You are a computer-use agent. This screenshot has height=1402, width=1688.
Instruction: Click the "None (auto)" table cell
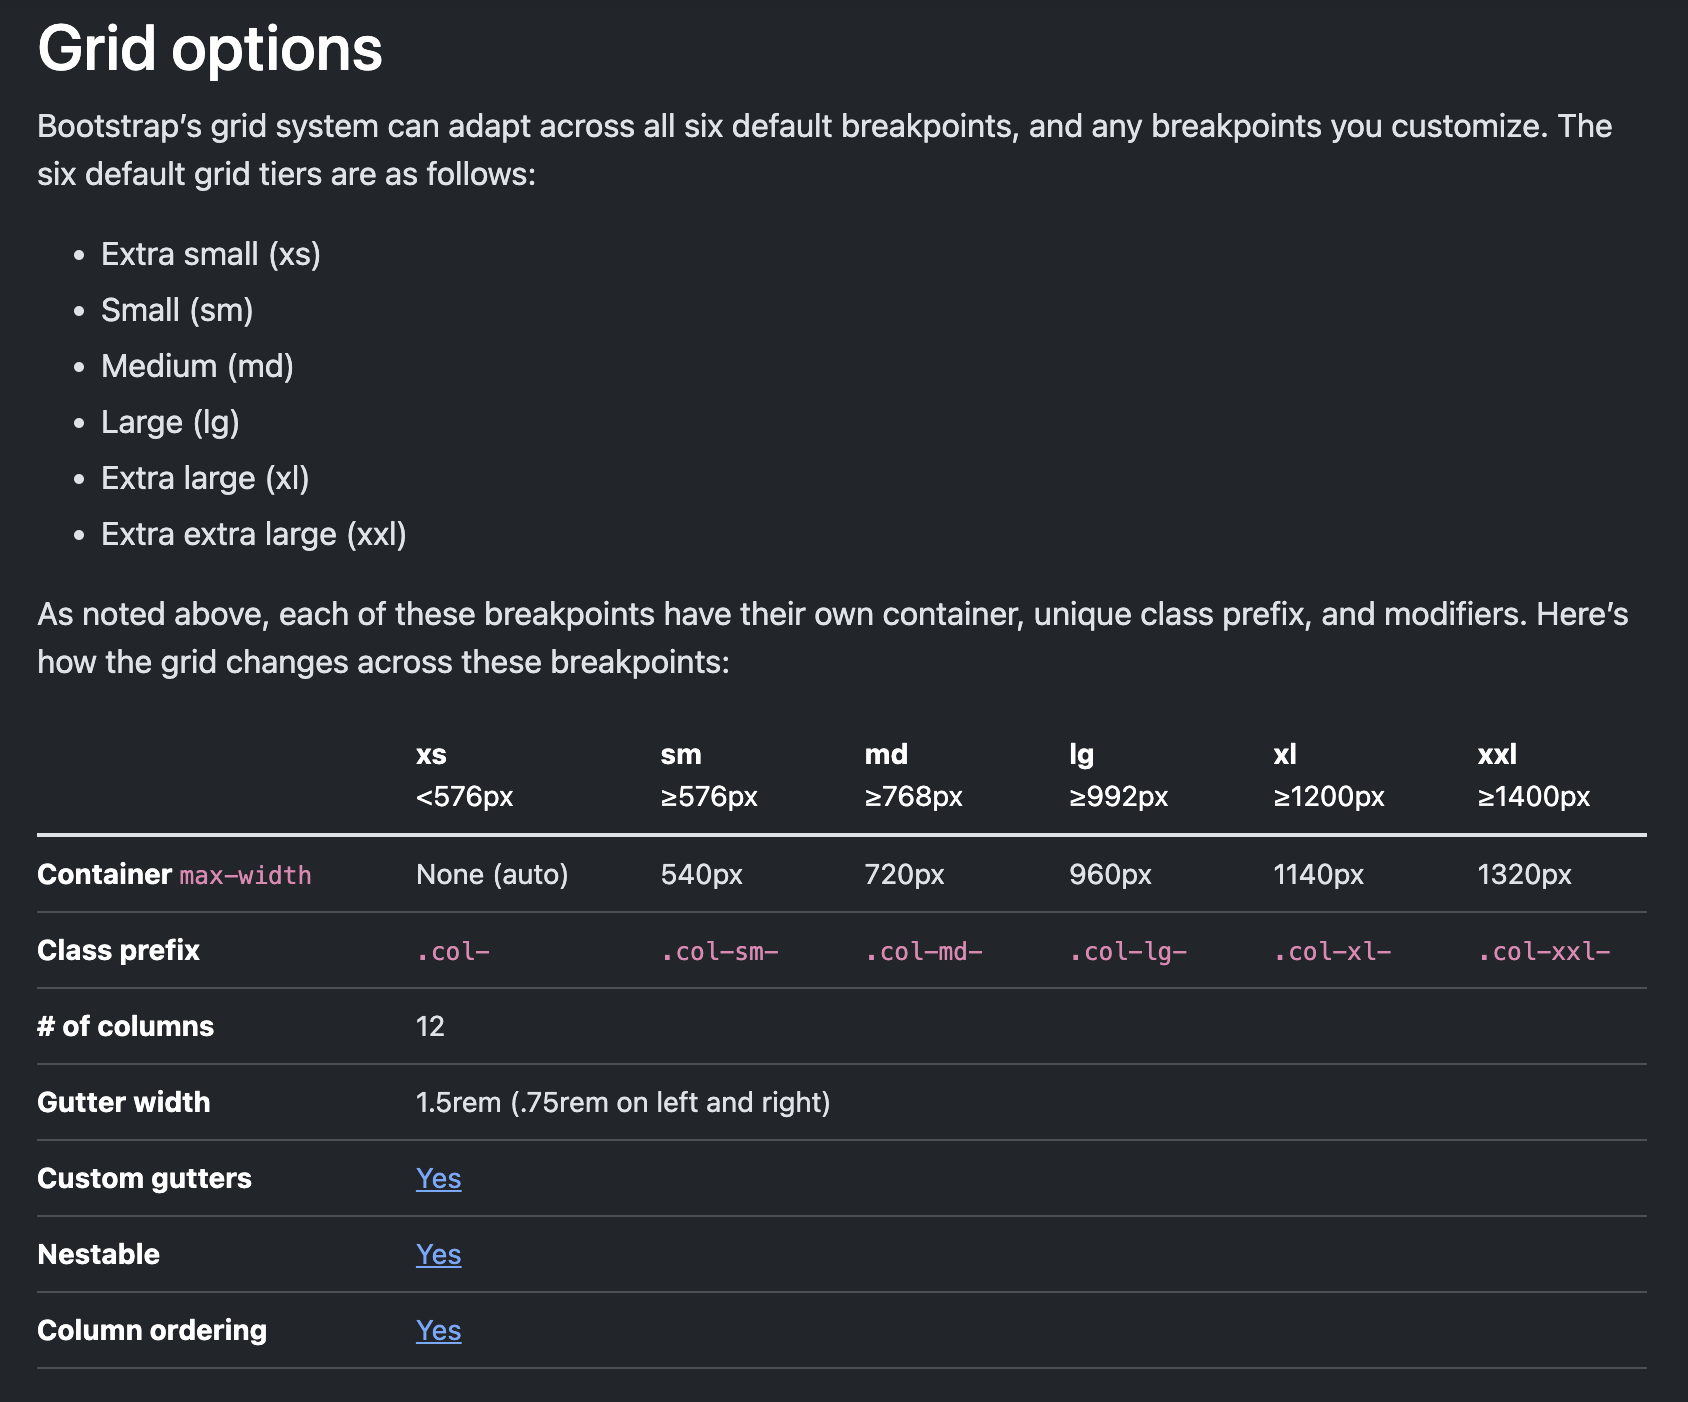492,875
